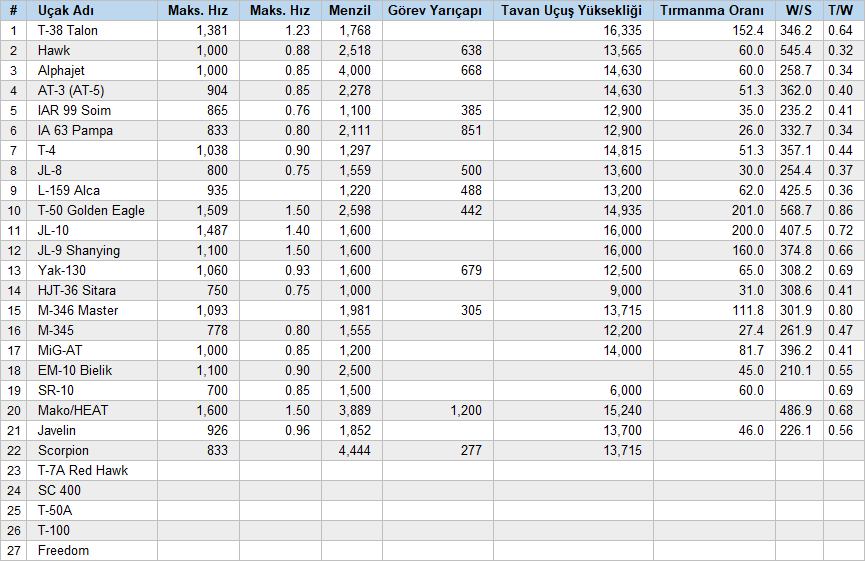Select the T-38 Talon cell
Screen dimensions: 865x561
92,30
